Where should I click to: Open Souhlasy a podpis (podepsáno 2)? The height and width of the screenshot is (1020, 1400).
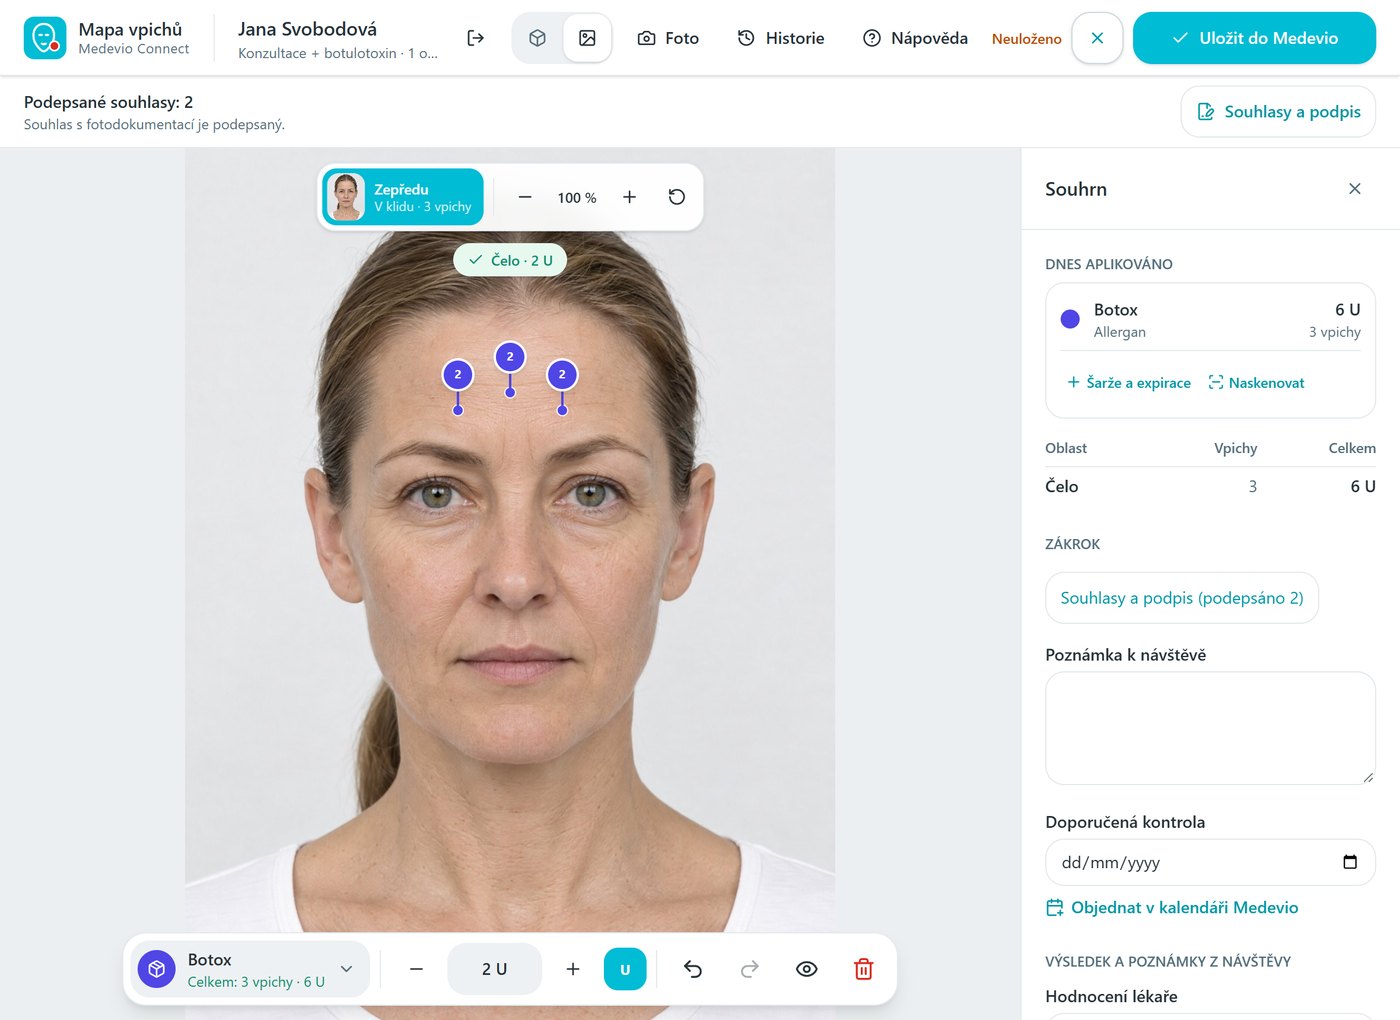tap(1182, 598)
